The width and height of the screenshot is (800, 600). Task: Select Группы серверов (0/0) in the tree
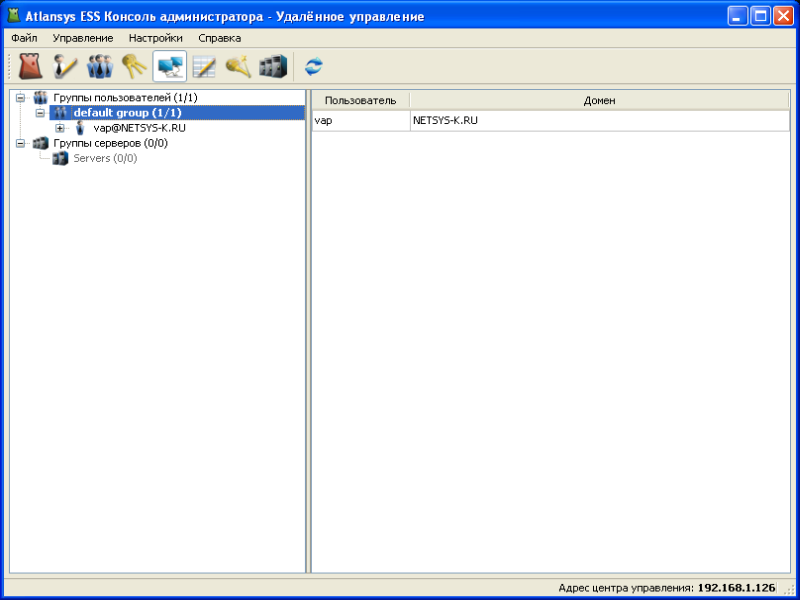click(x=110, y=143)
